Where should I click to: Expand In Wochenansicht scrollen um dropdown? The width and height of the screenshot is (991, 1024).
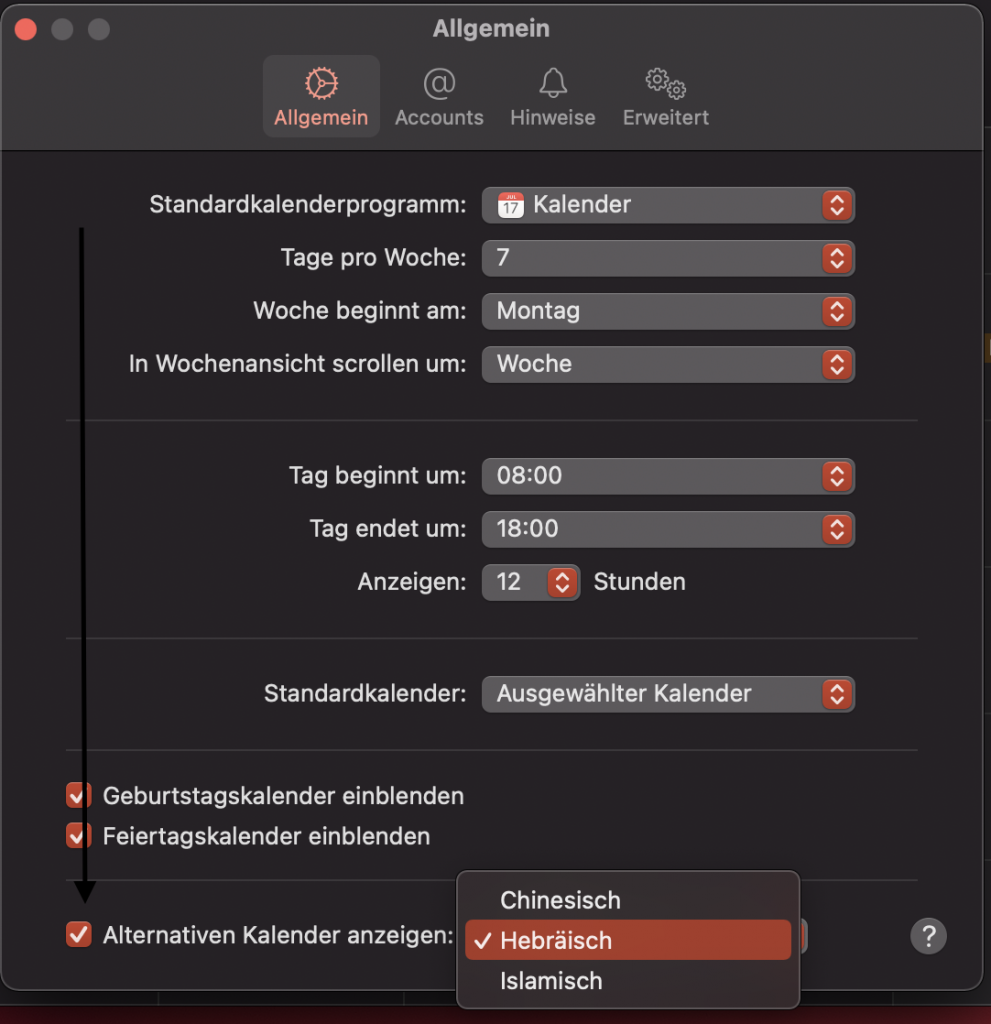pyautogui.click(x=668, y=364)
